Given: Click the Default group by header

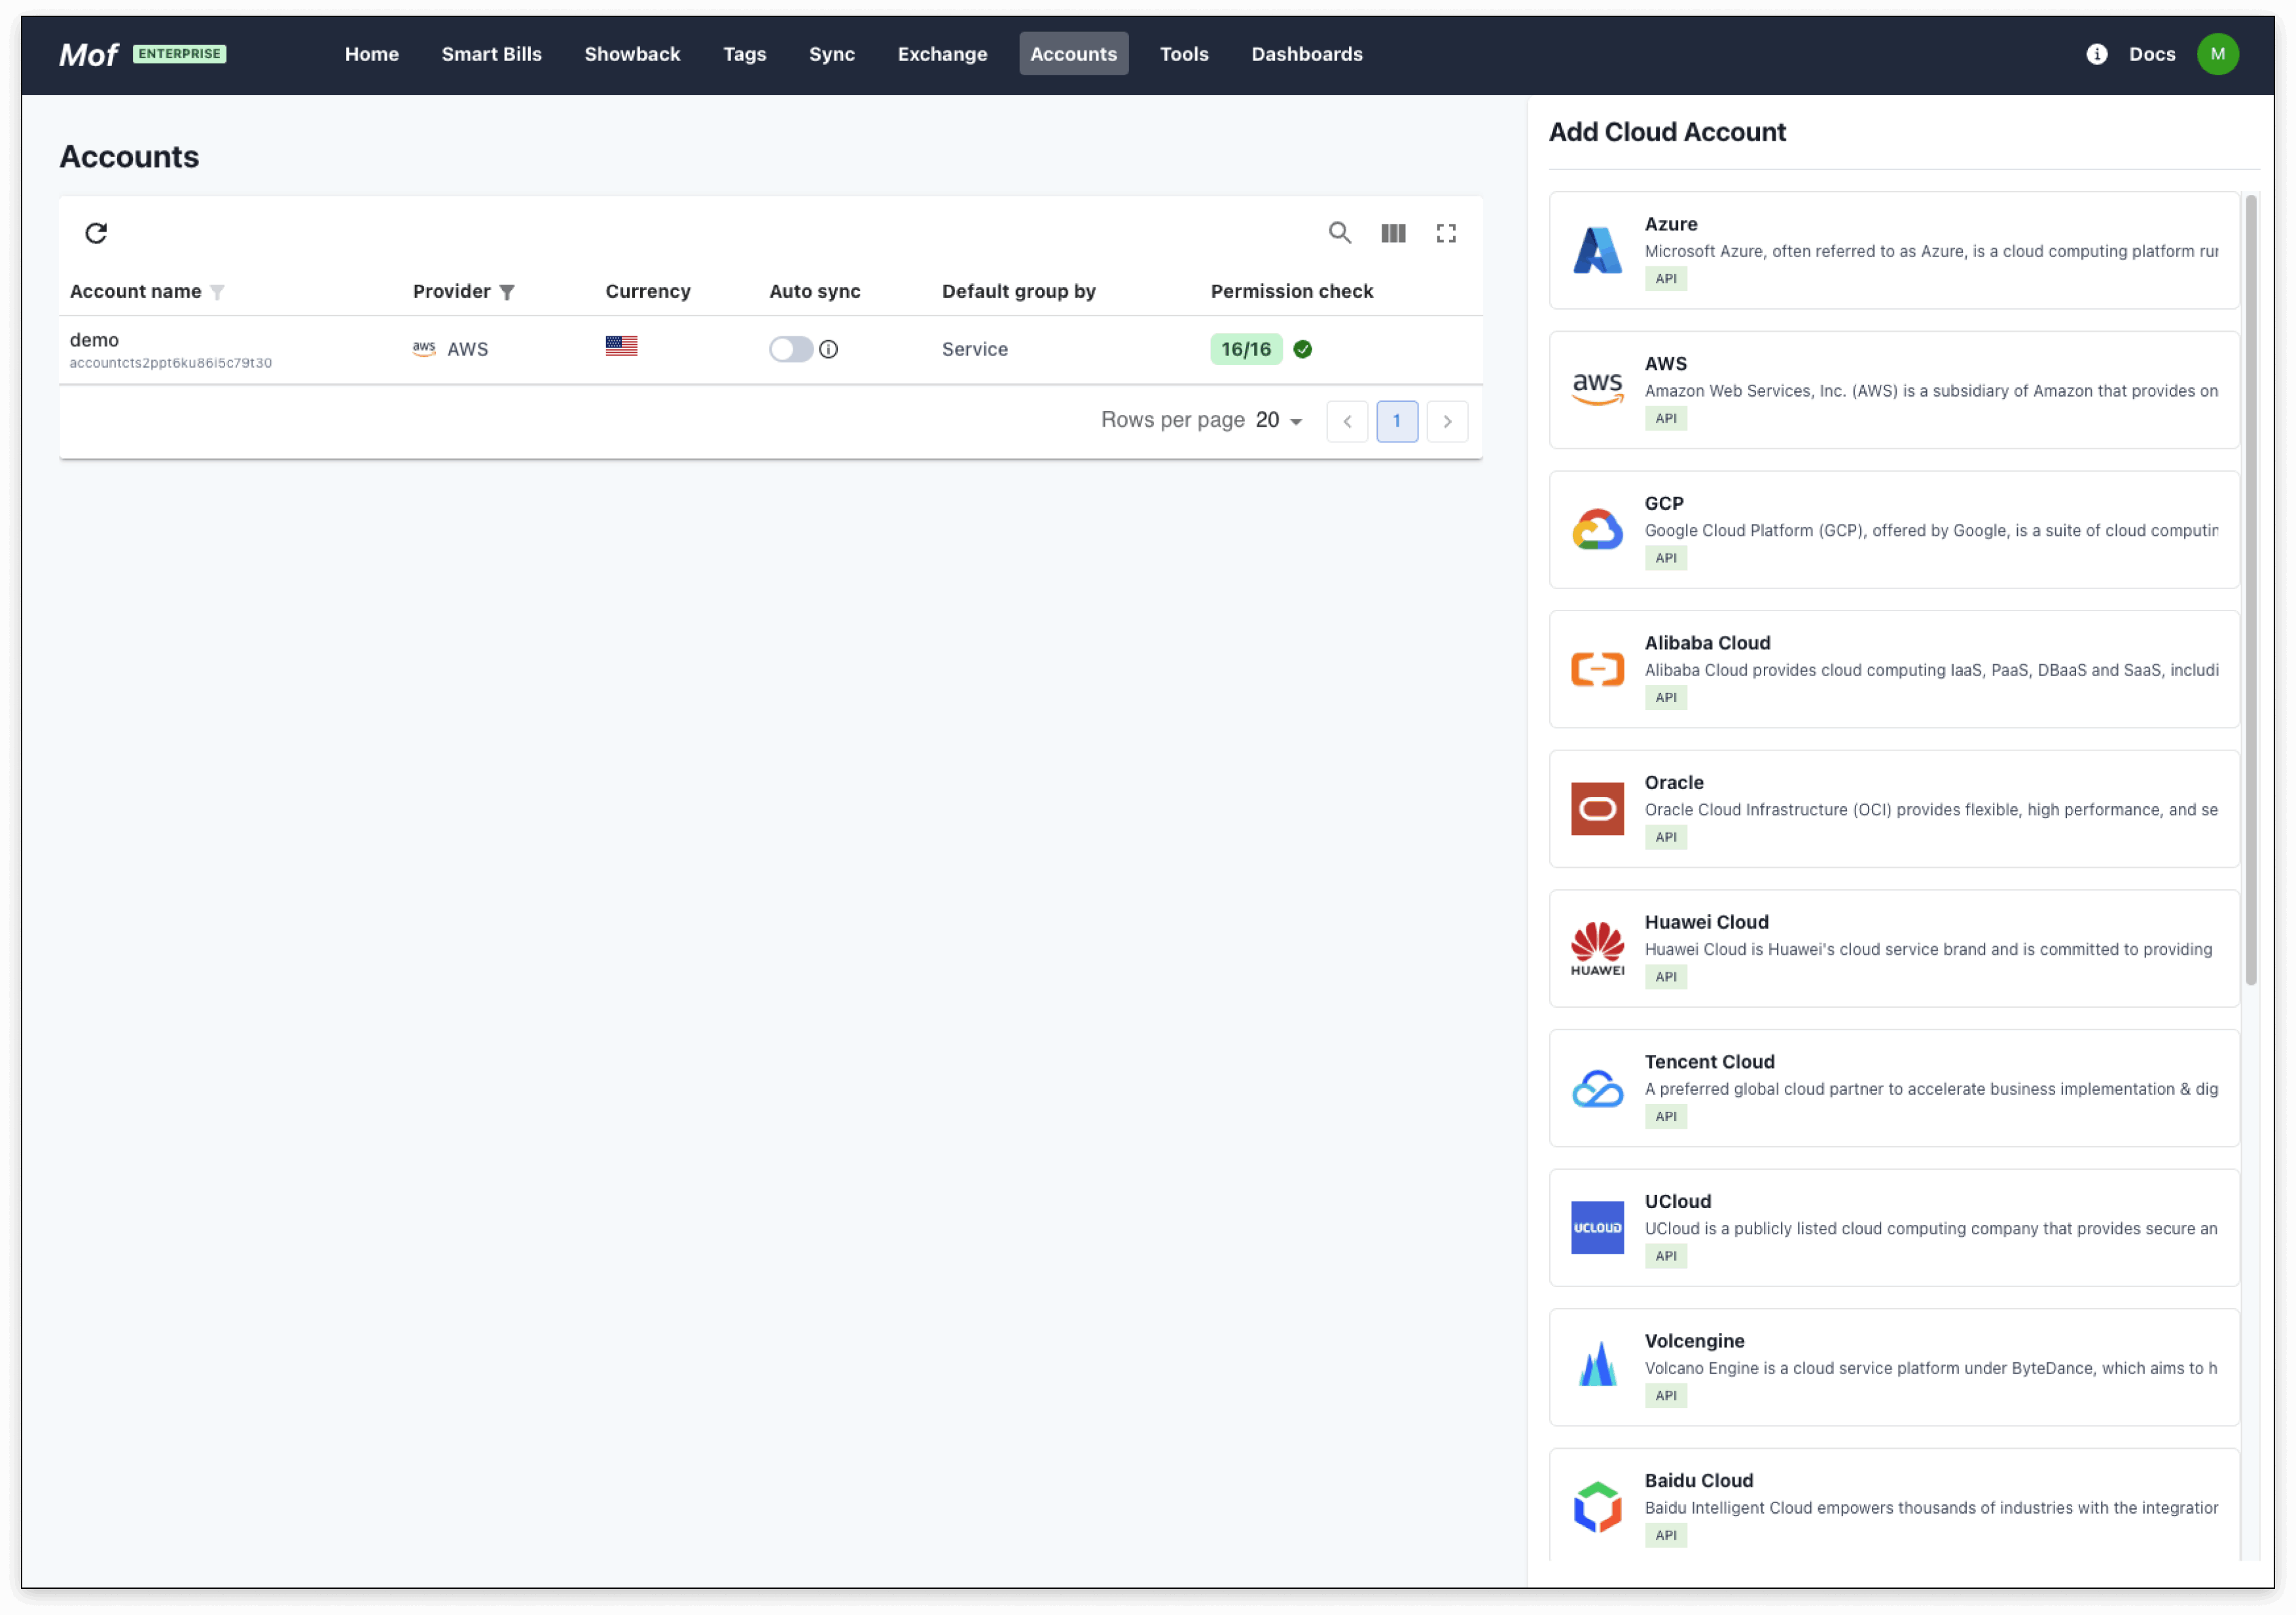Looking at the screenshot, I should (x=1019, y=291).
